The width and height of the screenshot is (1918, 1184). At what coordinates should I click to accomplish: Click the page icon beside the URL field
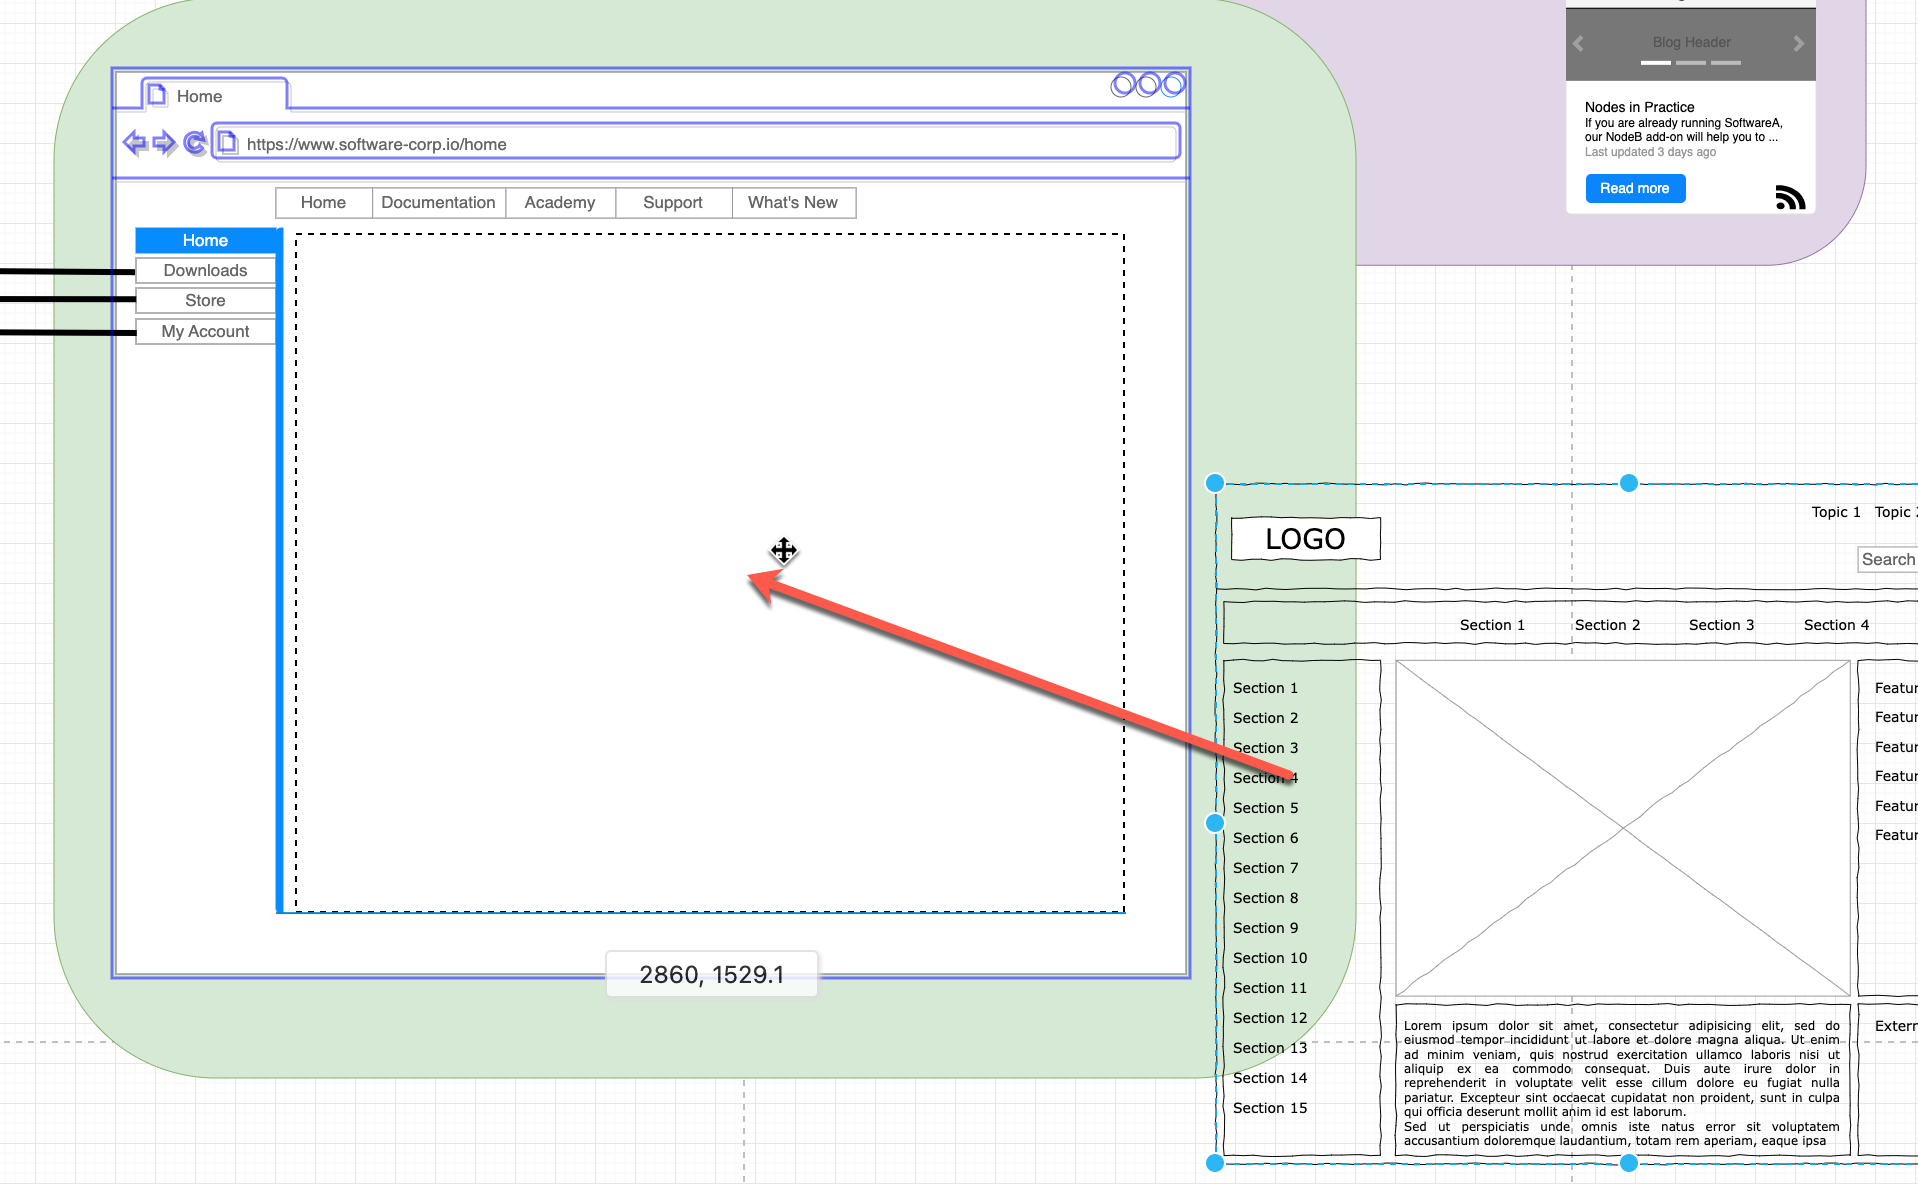pyautogui.click(x=229, y=143)
